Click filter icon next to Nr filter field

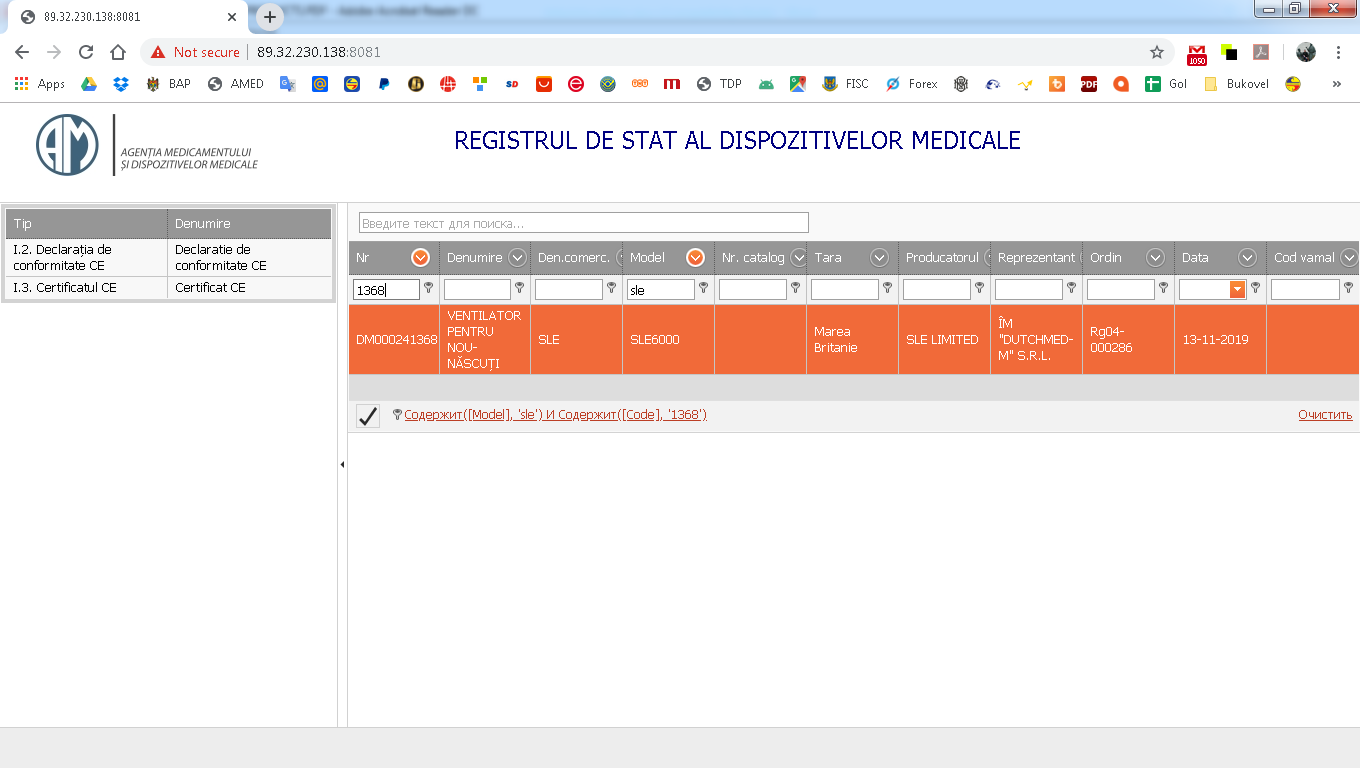429,288
